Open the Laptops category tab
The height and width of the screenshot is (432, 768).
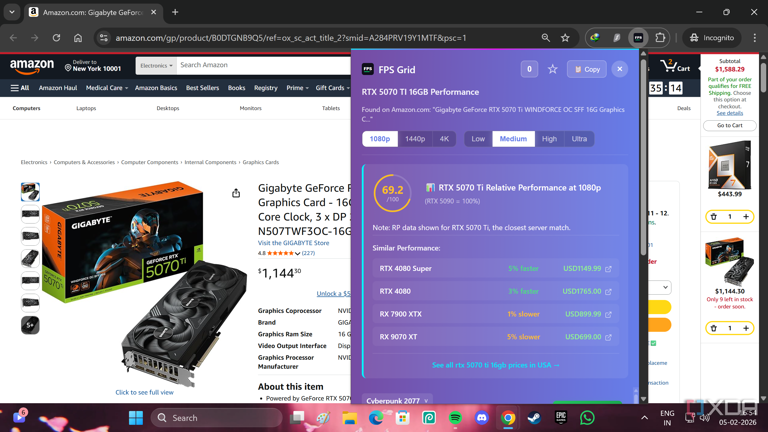tap(86, 108)
